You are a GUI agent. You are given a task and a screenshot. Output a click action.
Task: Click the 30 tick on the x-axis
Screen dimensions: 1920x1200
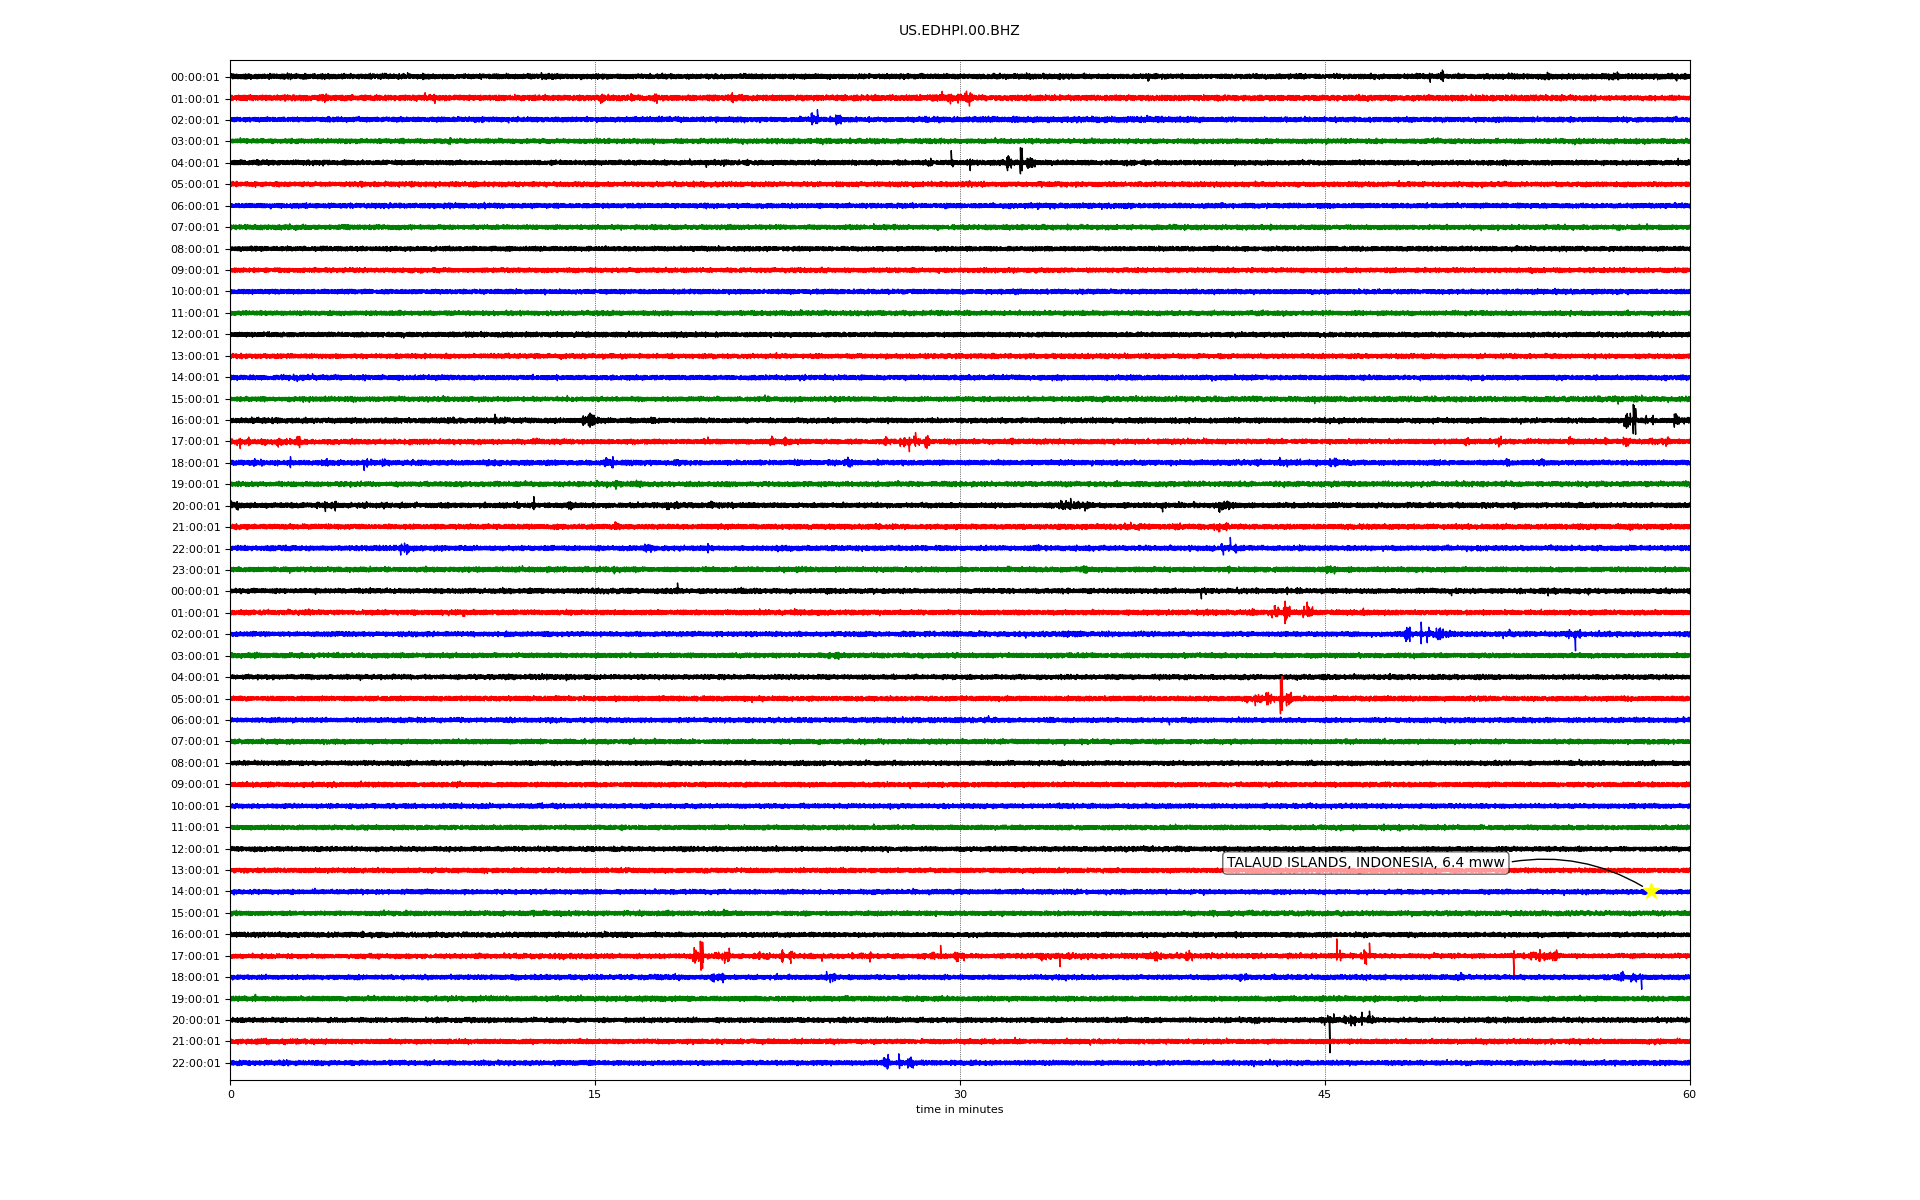960,1094
